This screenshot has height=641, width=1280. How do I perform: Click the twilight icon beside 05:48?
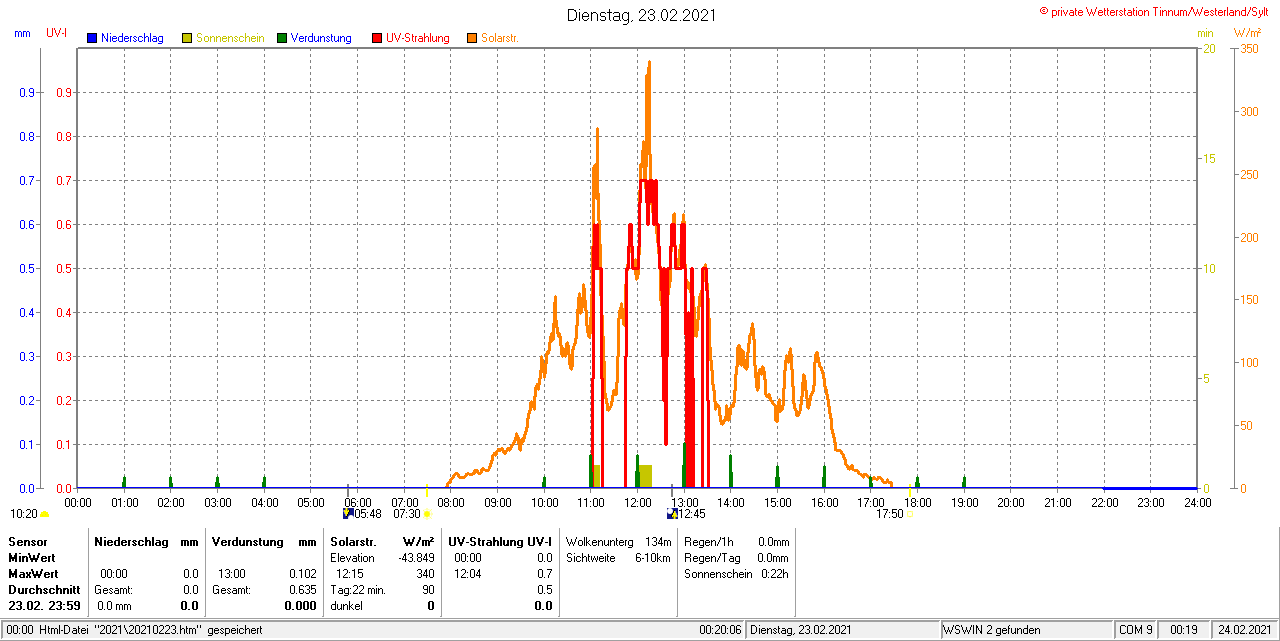(347, 513)
